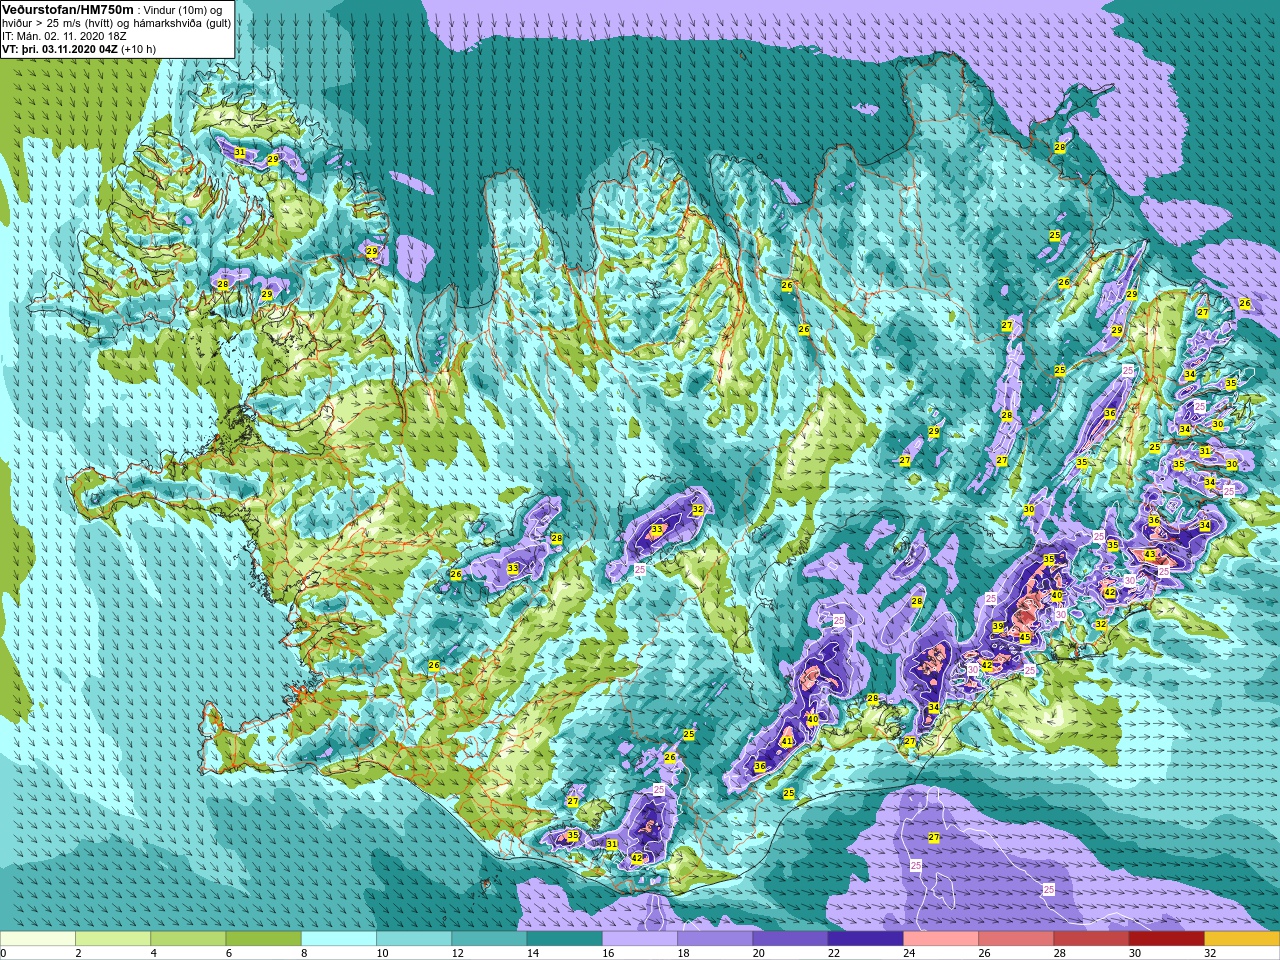Viewport: 1280px width, 960px height.
Task: Click the red 28–30 m/s legend swatch
Action: point(1091,938)
